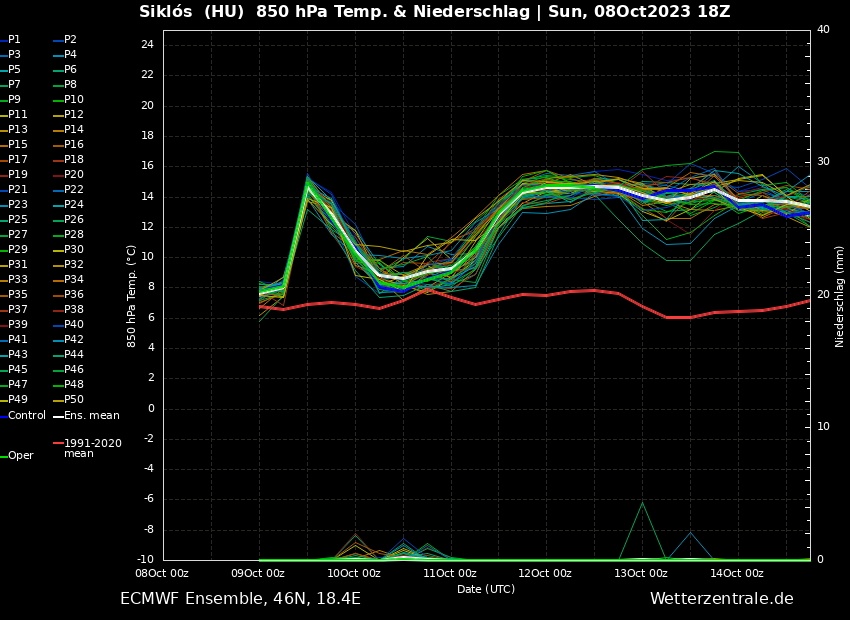Select the P1 legend entry
Viewport: 850px width, 620px height.
coord(14,40)
